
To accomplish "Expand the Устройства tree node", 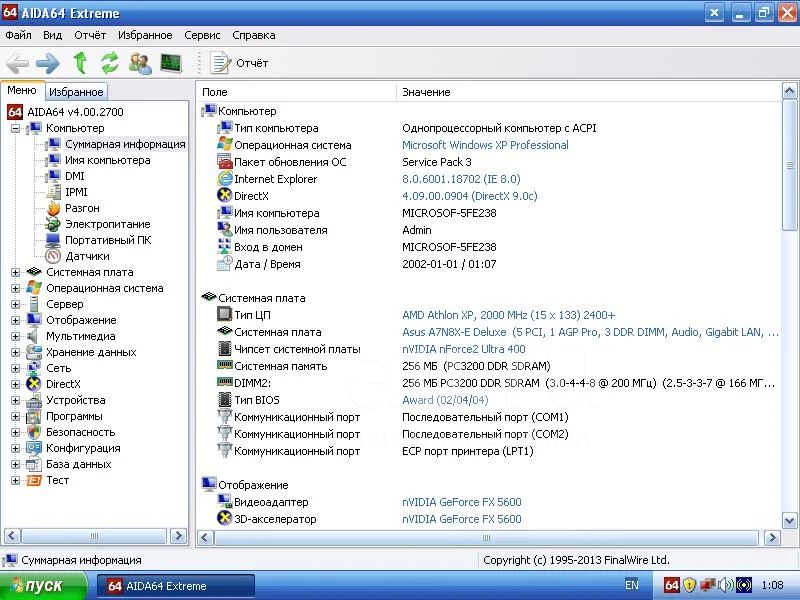I will click(x=16, y=401).
